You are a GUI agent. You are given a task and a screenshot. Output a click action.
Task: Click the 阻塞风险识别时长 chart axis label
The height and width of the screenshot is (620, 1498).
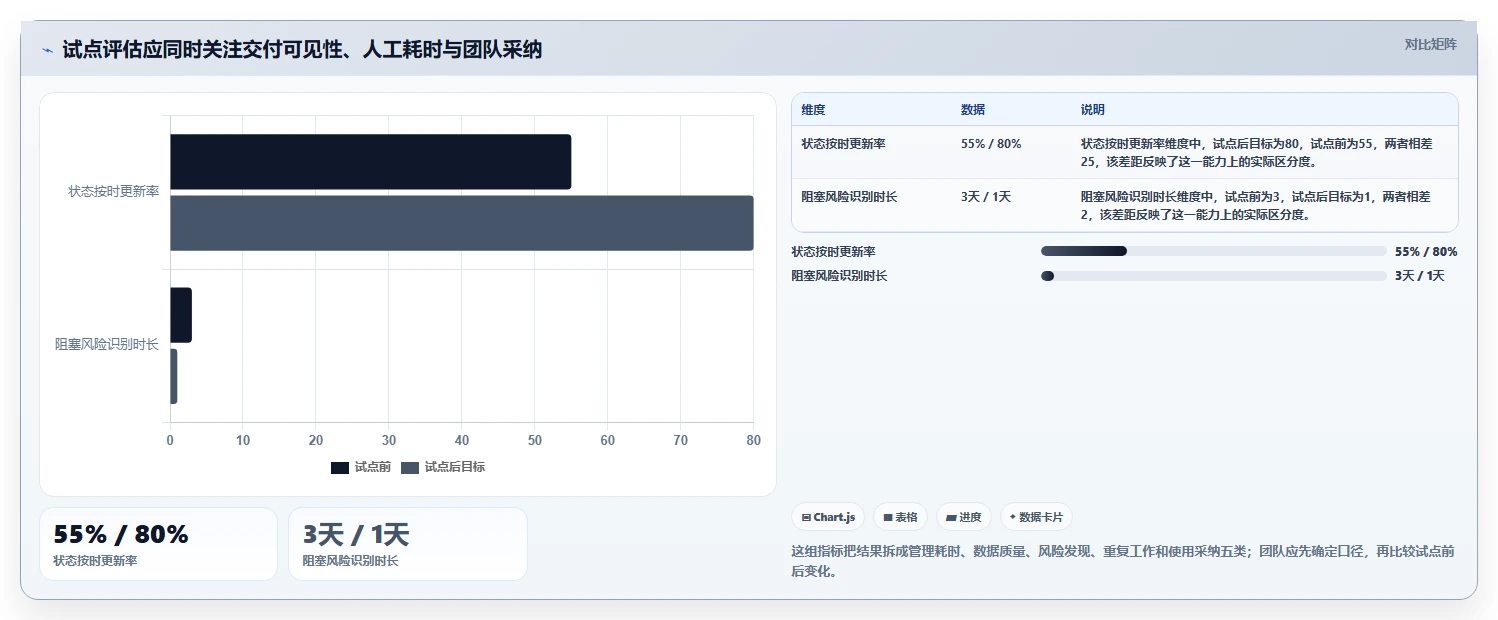point(107,345)
